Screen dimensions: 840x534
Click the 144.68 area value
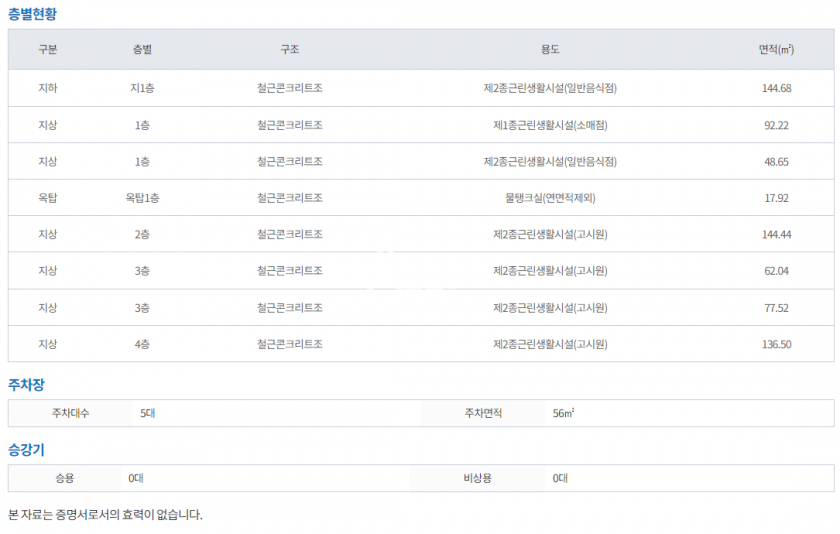pos(776,88)
